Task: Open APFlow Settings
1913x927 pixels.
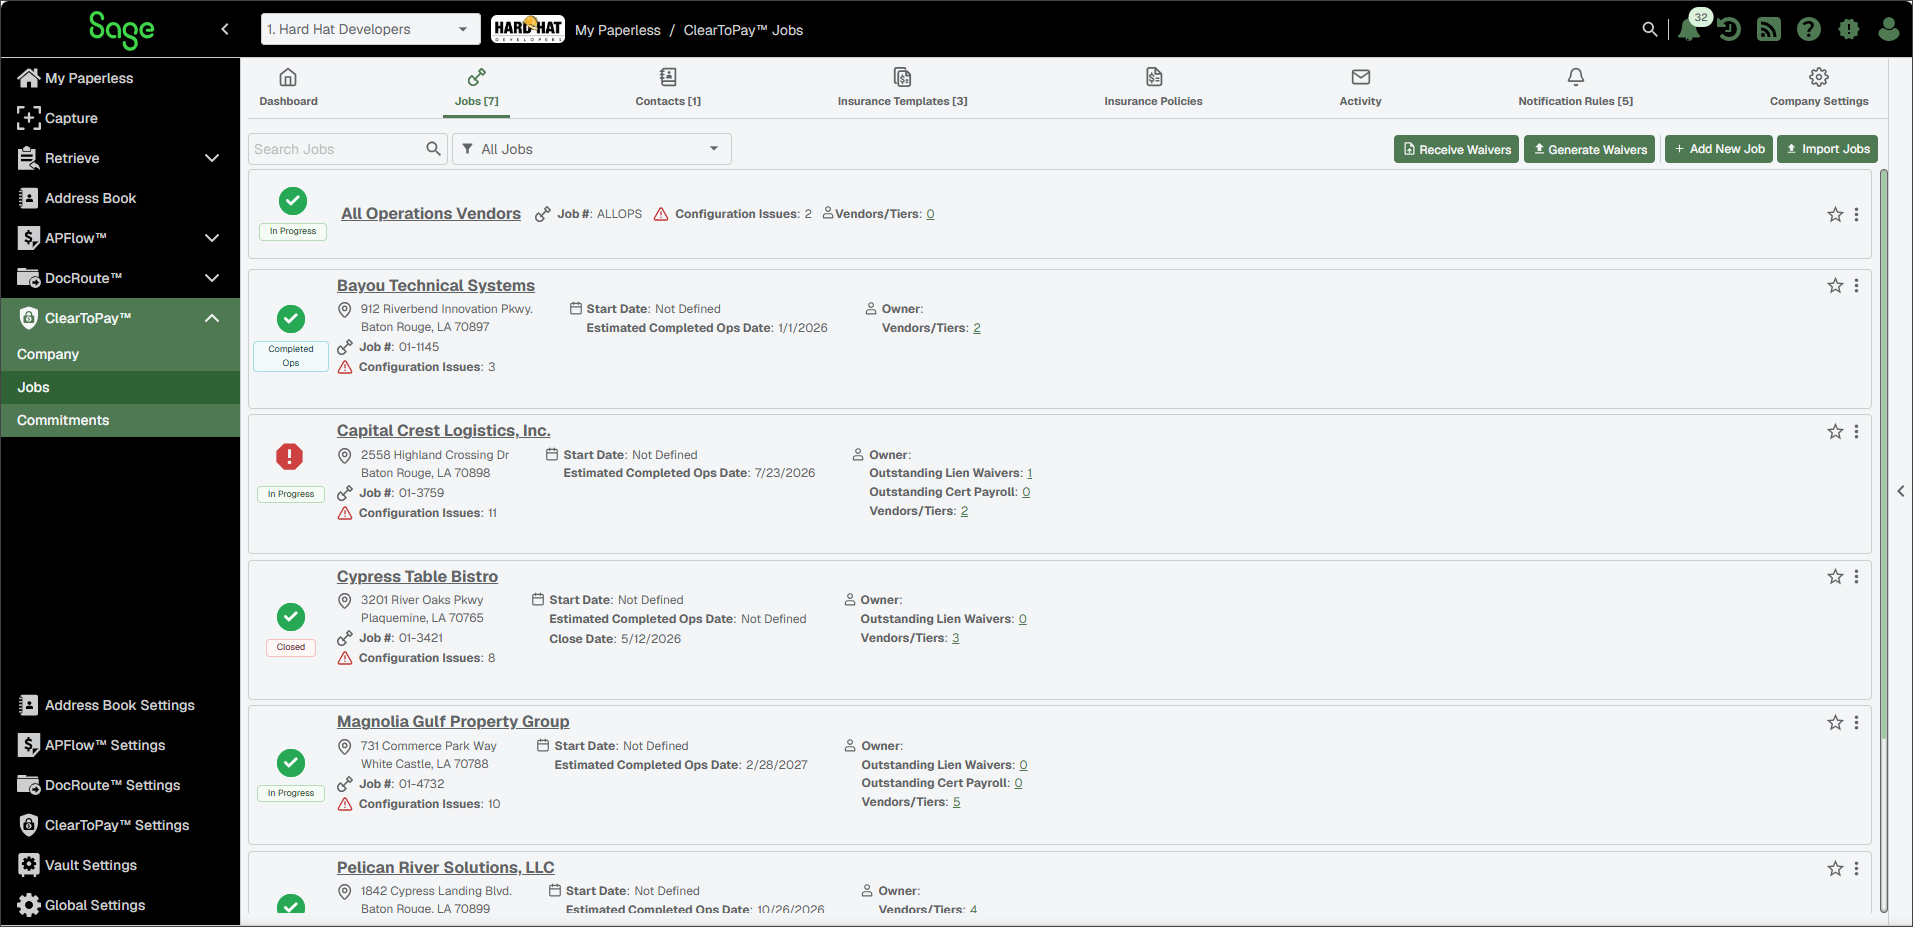Action: coord(120,745)
